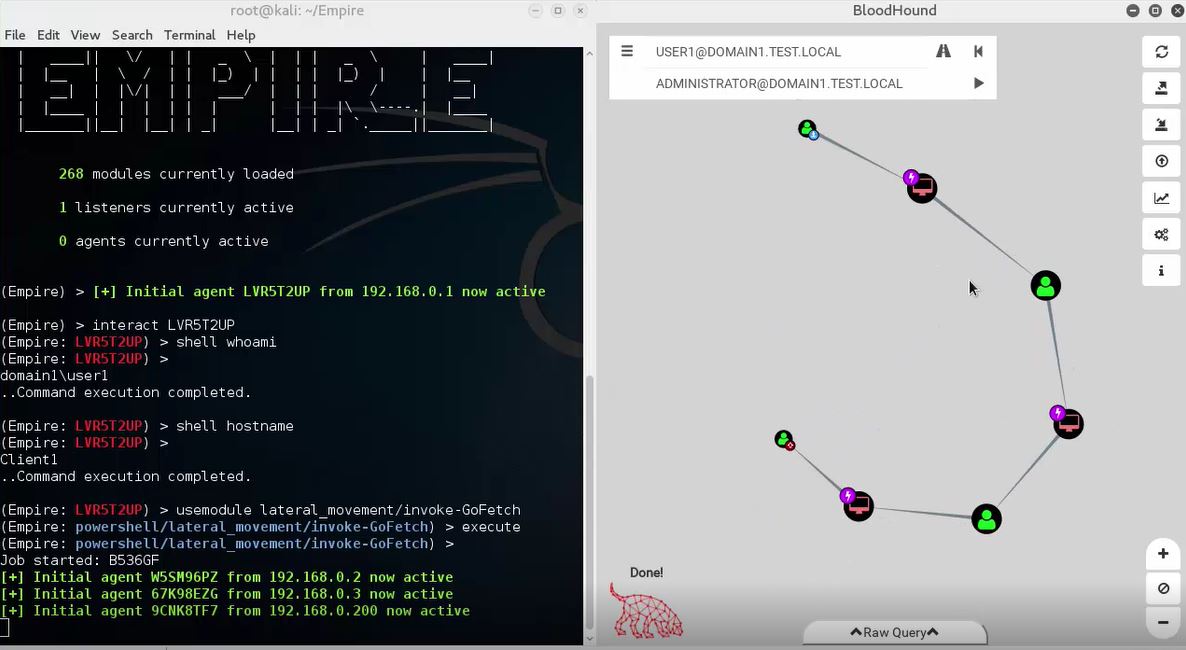1186x650 pixels.
Task: Maximize the BloodHound window
Action: (x=1155, y=11)
